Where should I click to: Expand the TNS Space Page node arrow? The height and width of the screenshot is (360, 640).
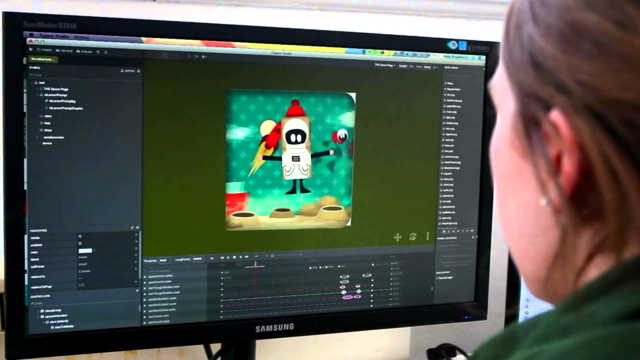[x=37, y=89]
